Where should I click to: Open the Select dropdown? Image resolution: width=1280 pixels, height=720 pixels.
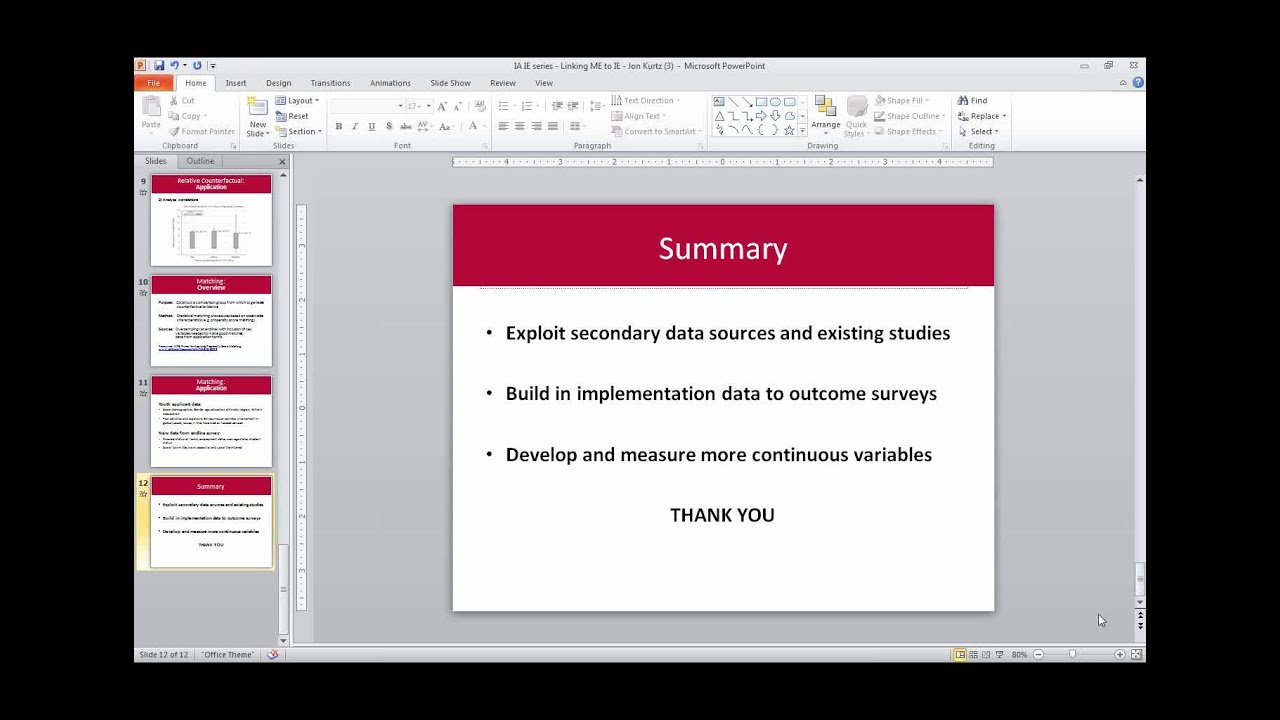pyautogui.click(x=978, y=132)
